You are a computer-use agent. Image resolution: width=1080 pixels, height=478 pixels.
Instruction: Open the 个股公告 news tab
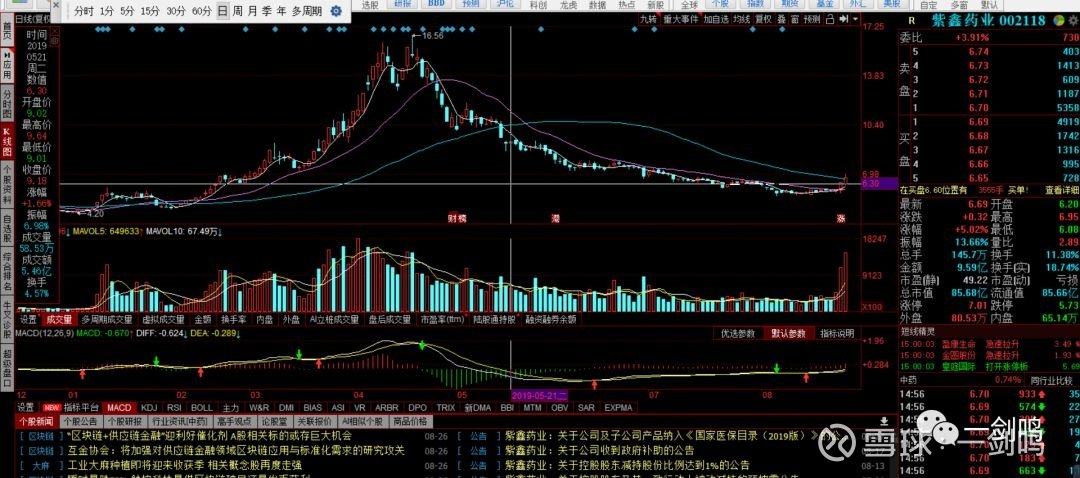80,422
